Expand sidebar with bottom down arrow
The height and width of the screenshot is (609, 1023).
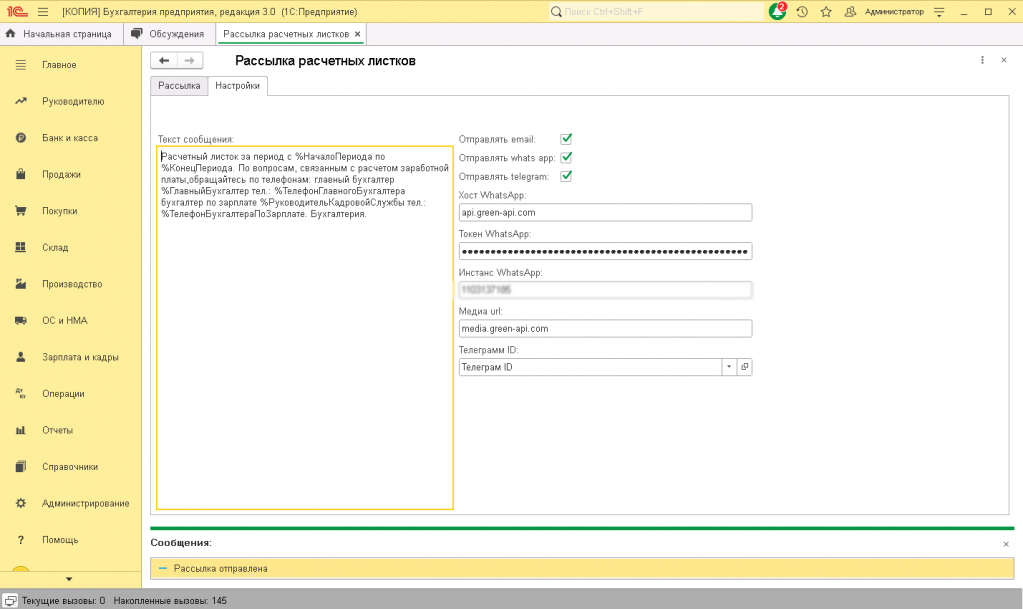tap(69, 579)
